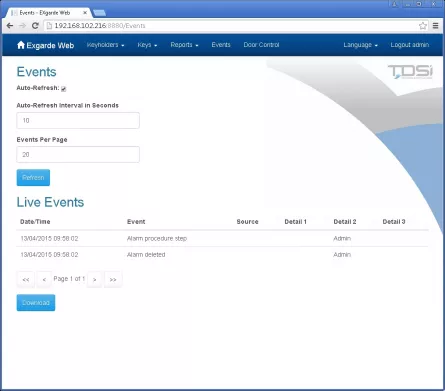This screenshot has height=391, width=445.
Task: Click date of Alarm procedure step row
Action: 49,238
